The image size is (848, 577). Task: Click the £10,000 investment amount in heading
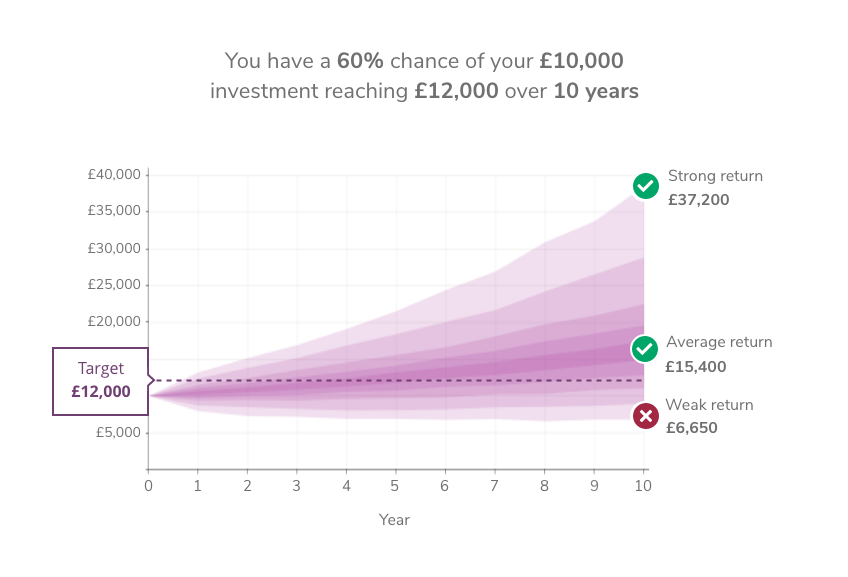[581, 61]
